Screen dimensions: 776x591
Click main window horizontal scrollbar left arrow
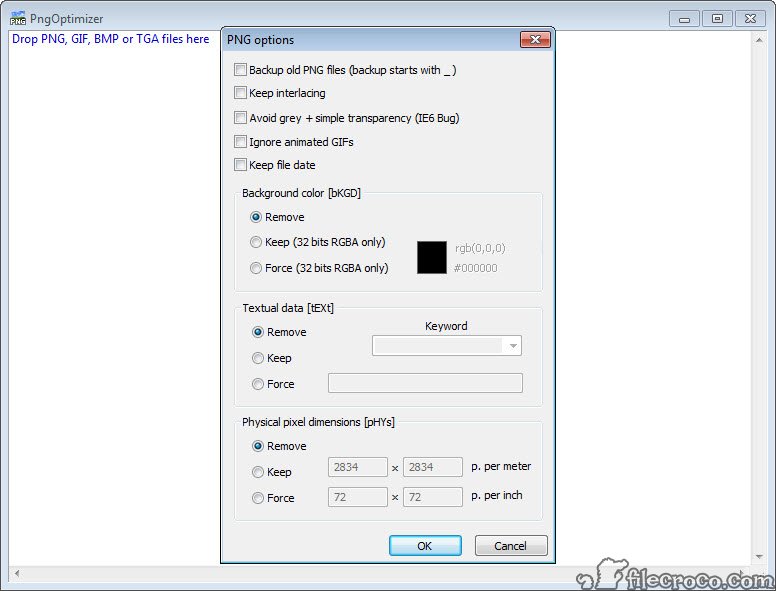tap(17, 574)
